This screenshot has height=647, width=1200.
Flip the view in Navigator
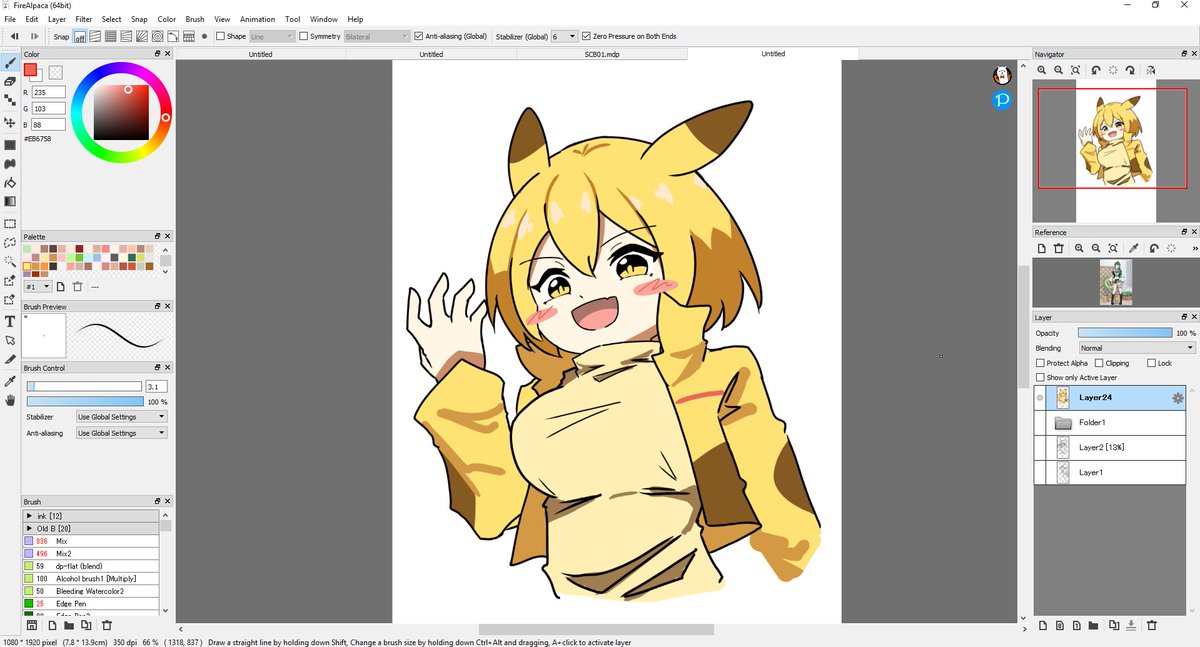click(1151, 70)
